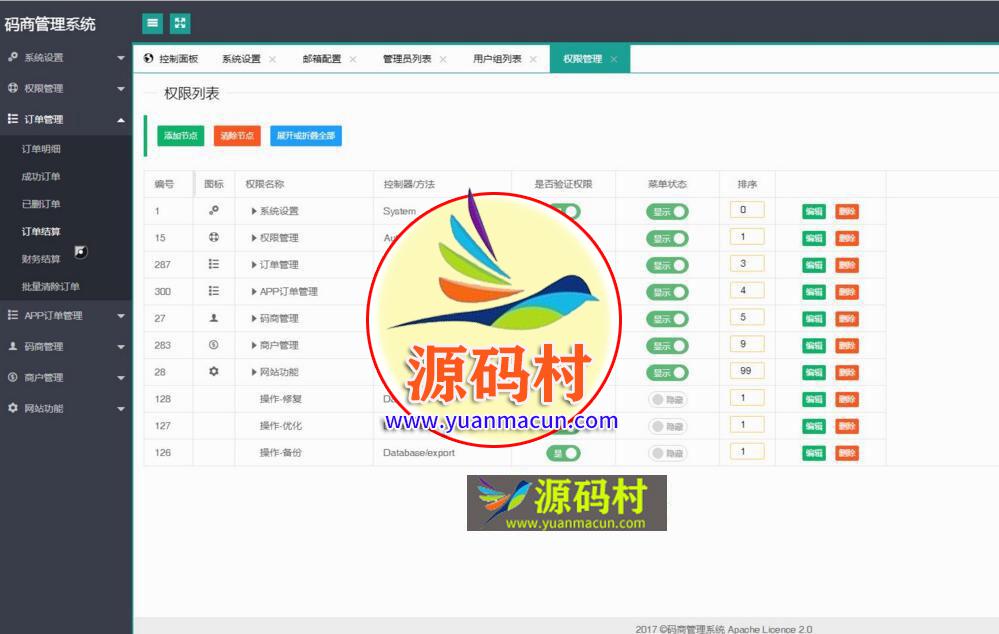Screen dimensions: 999x634
Task: Toggle menu status switch for 系统设置 row
Action: (x=667, y=211)
